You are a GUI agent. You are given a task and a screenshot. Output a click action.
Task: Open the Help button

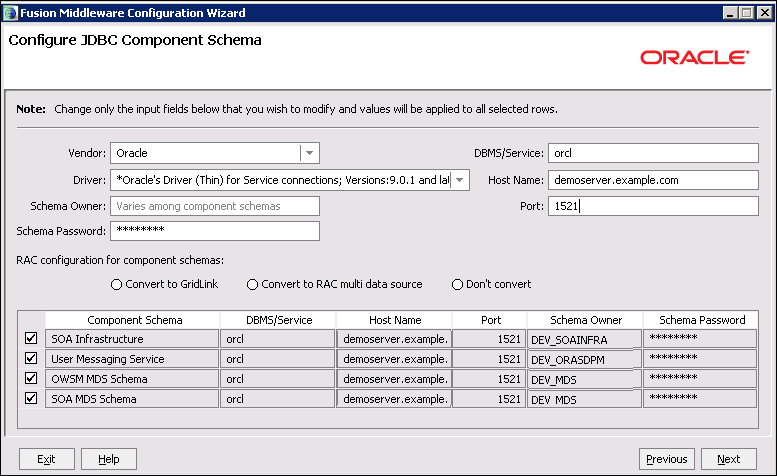pyautogui.click(x=109, y=459)
